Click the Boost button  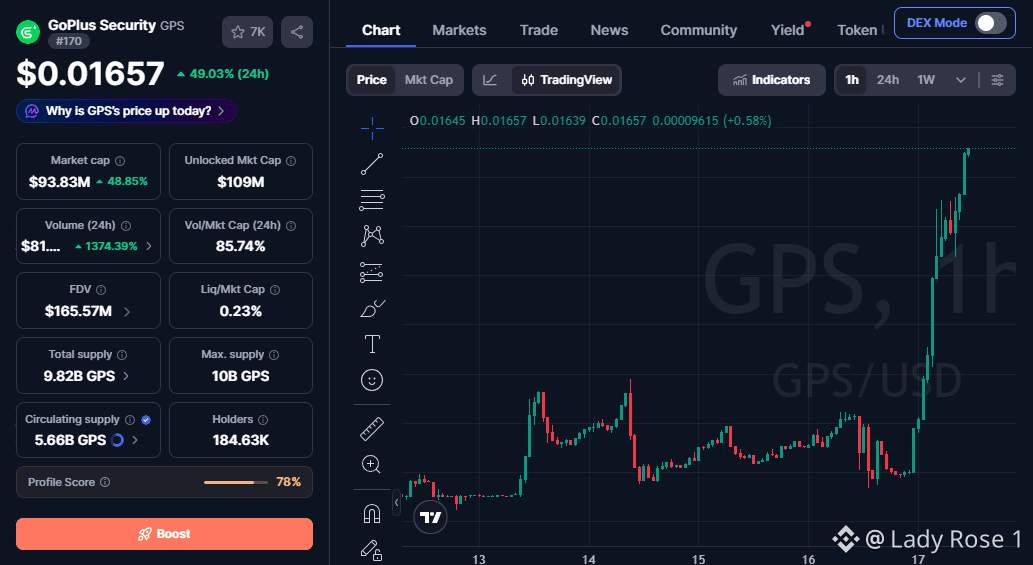164,534
